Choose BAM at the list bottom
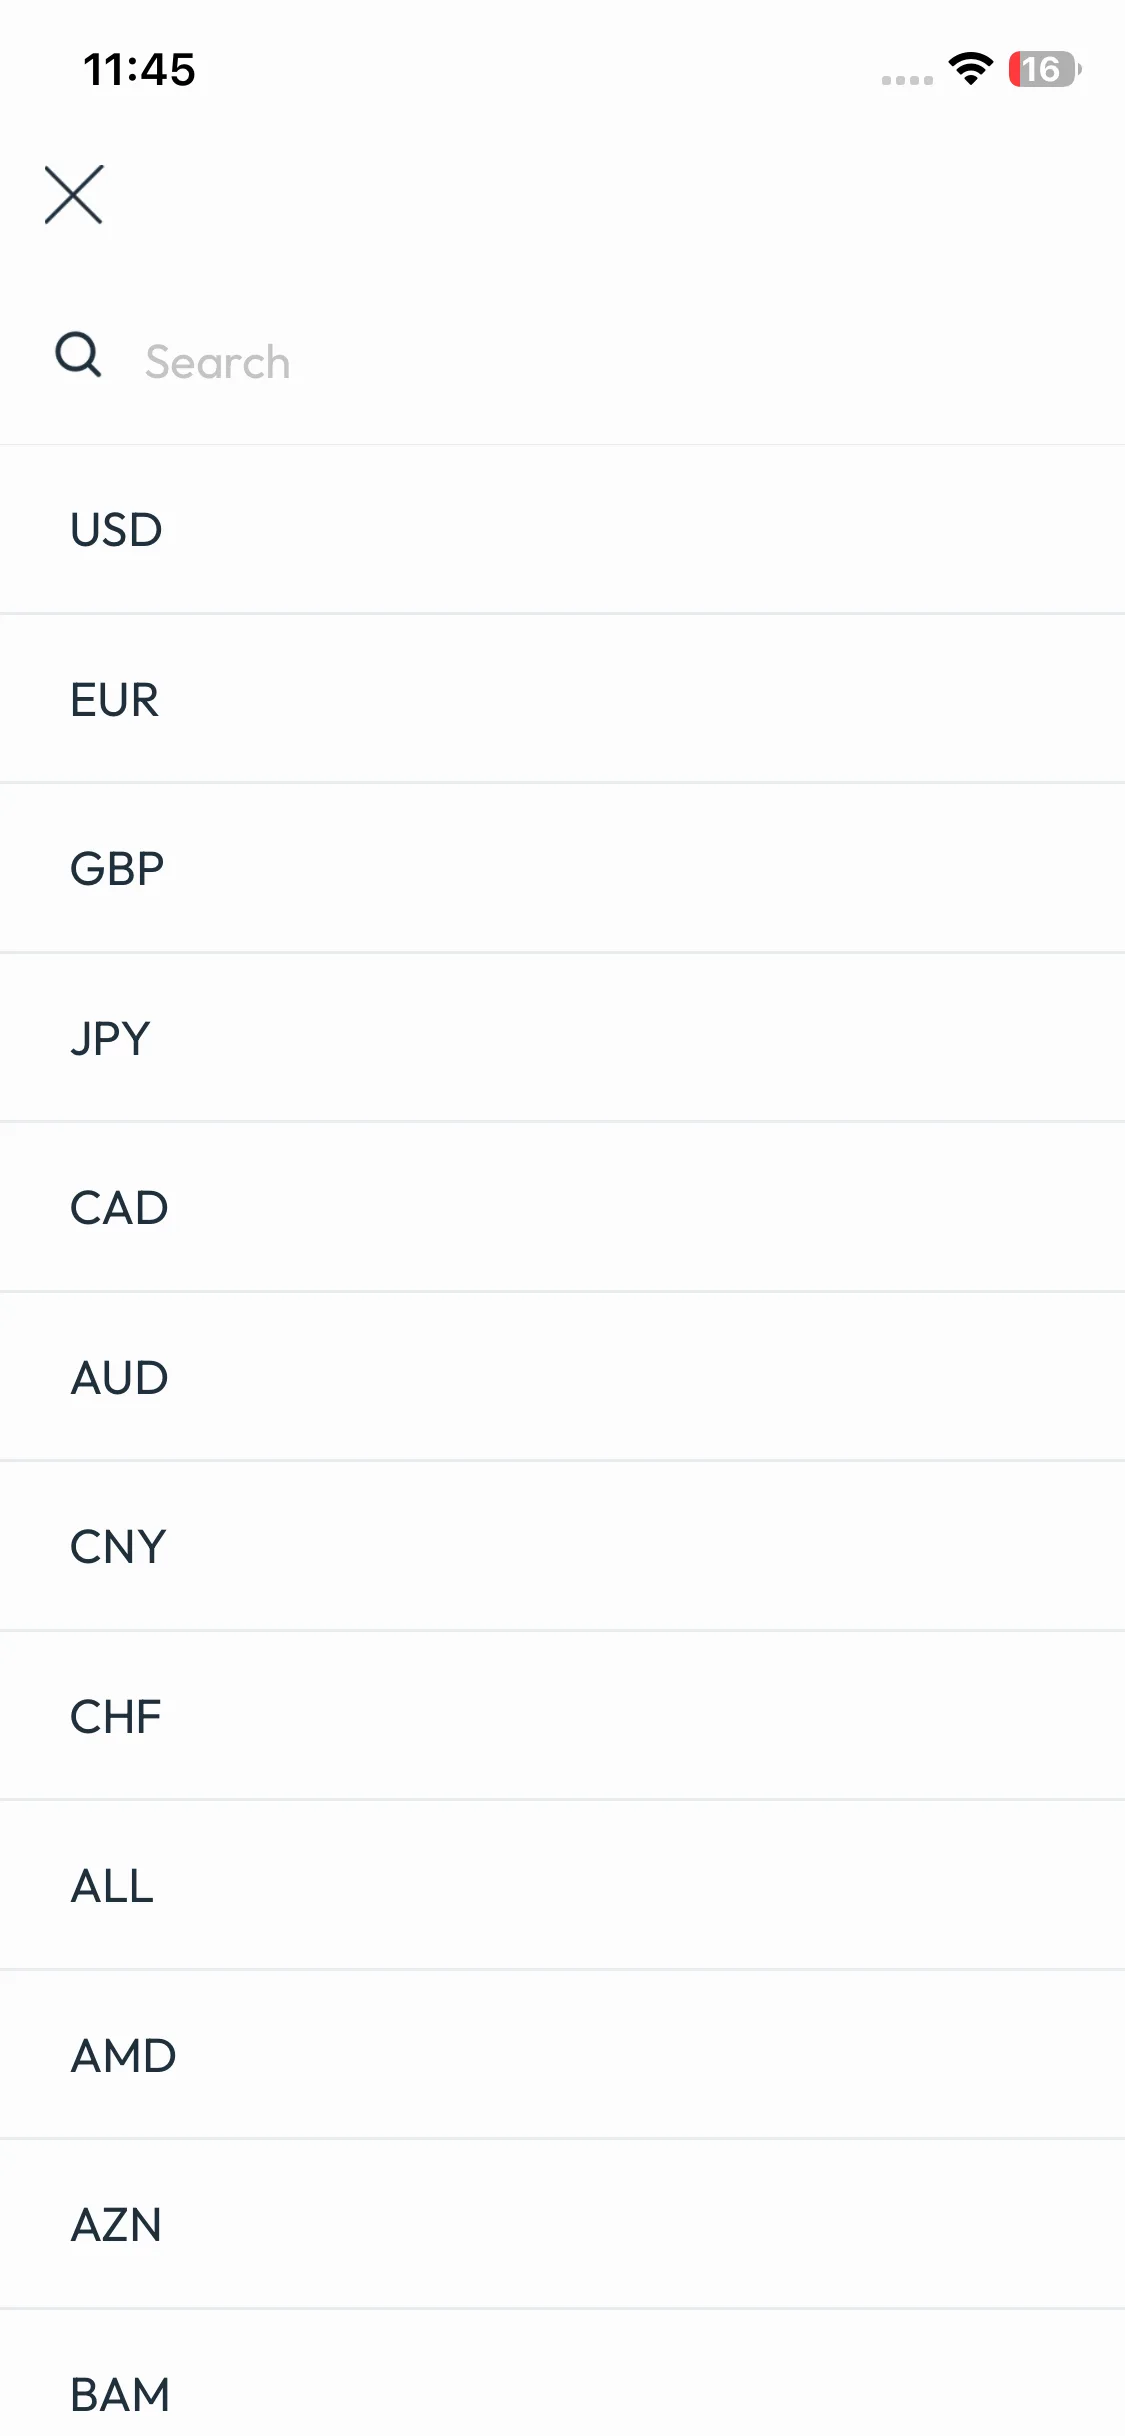1125x2436 pixels. (120, 2394)
